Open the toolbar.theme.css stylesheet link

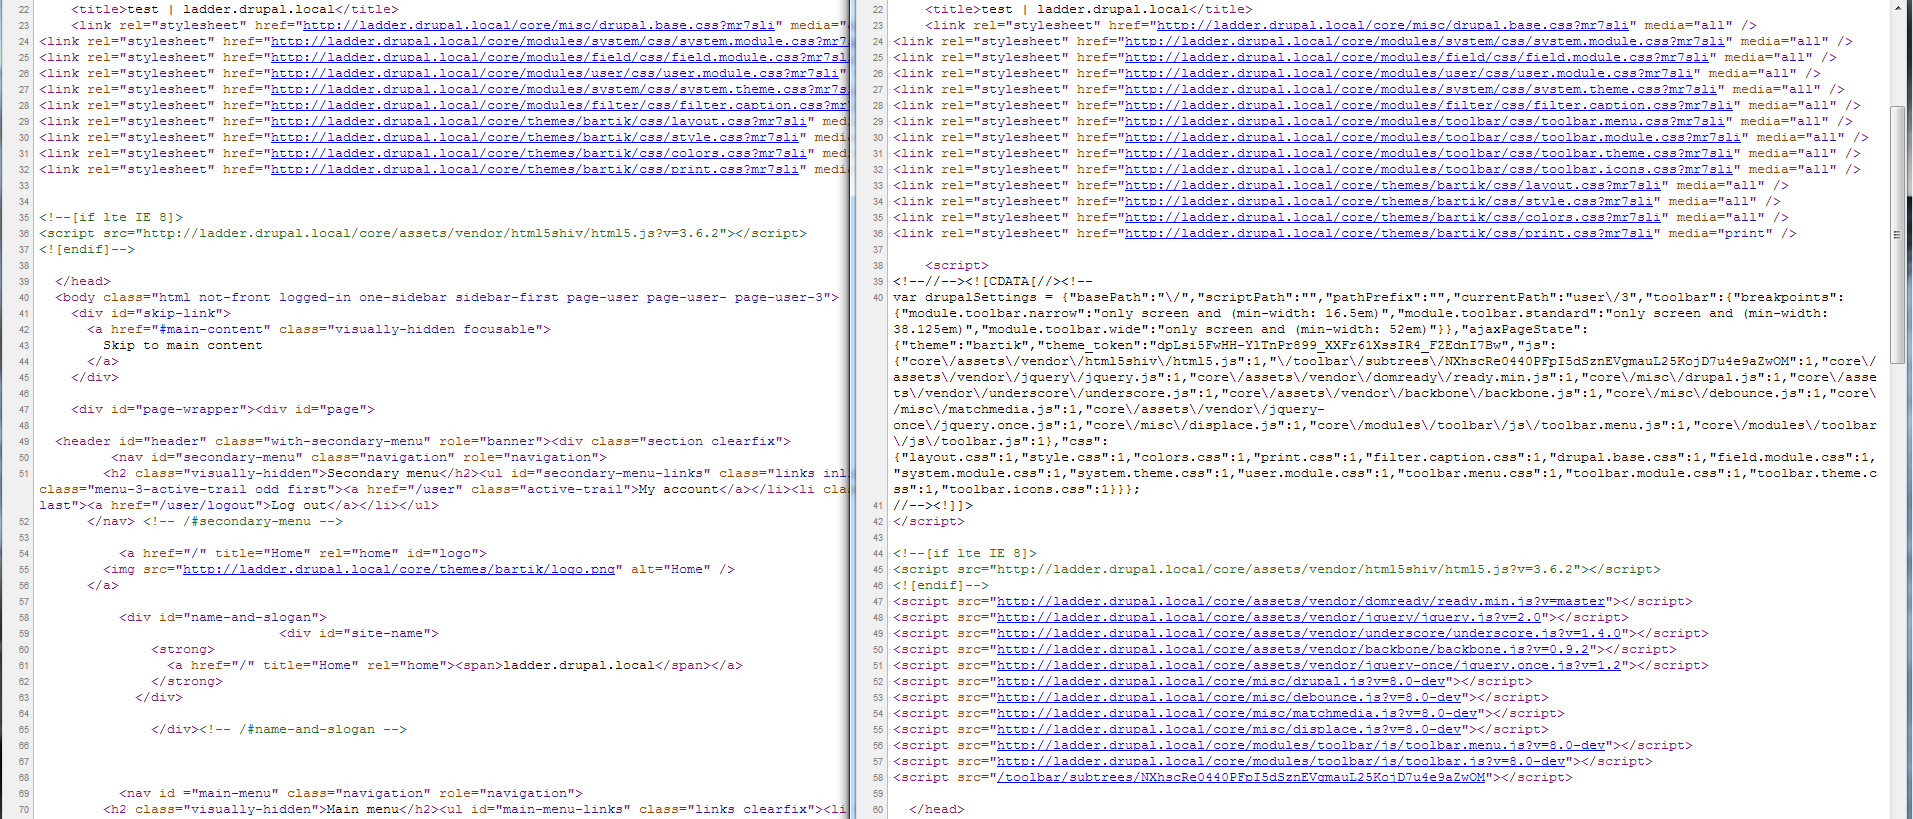click(x=1429, y=153)
